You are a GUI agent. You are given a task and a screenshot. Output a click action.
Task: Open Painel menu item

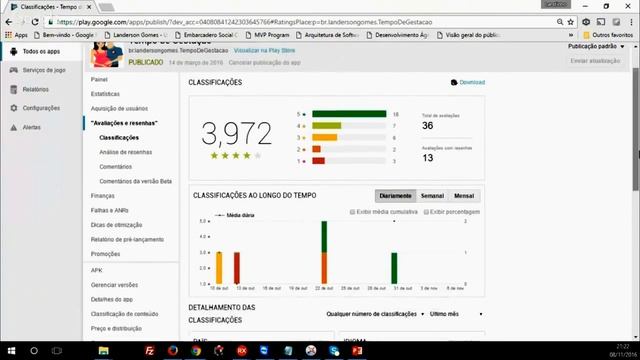99,80
